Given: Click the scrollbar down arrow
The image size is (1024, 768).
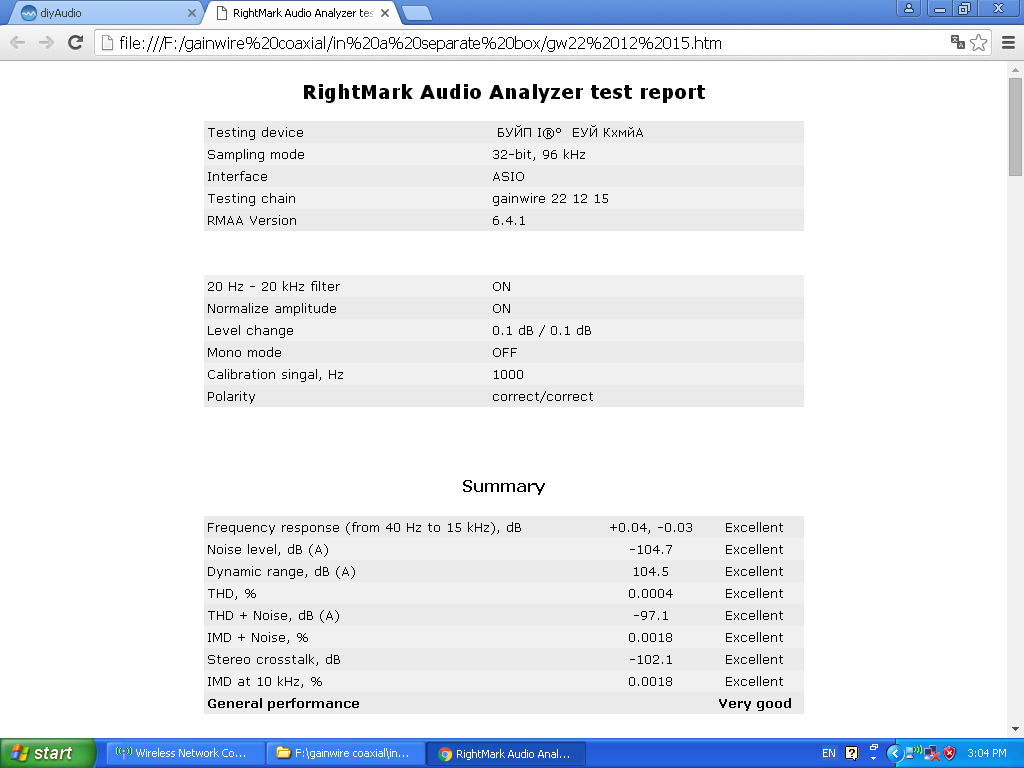Looking at the screenshot, I should click(1015, 729).
